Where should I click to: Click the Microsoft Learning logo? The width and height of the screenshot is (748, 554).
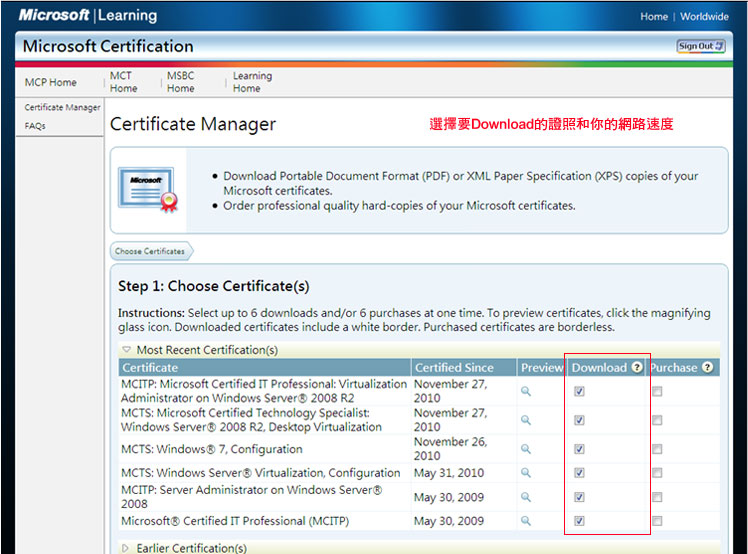pos(88,15)
